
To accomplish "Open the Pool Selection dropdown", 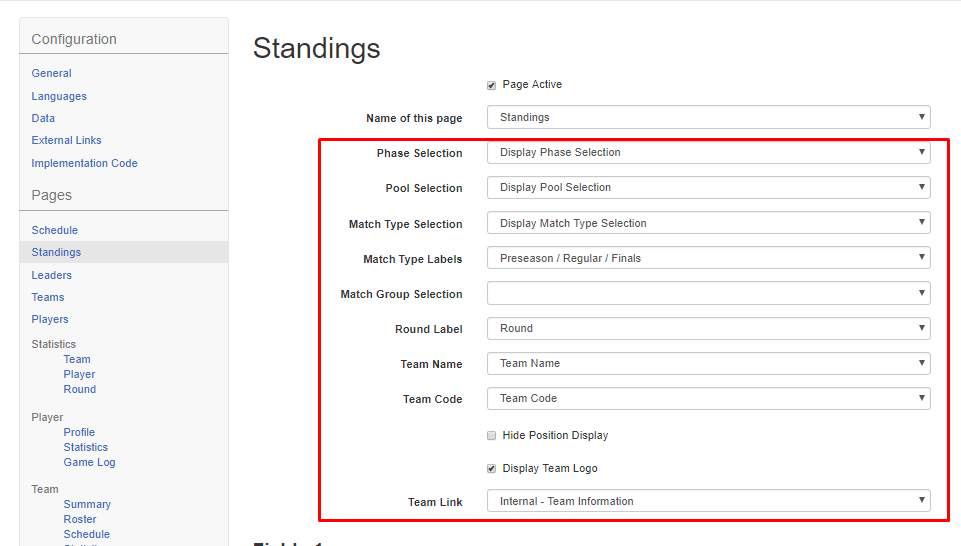I will [708, 188].
